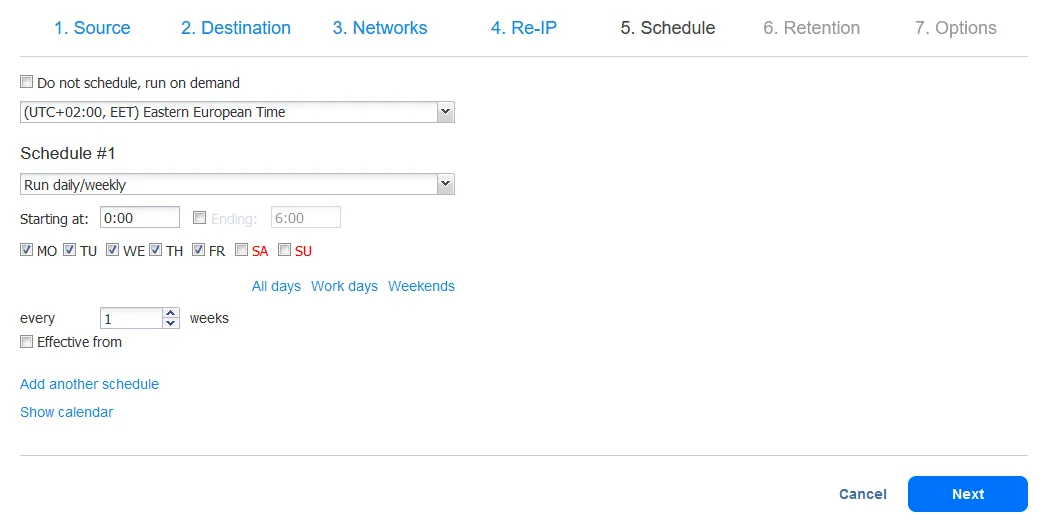Click 'Add another schedule' link
The image size is (1048, 532).
89,384
